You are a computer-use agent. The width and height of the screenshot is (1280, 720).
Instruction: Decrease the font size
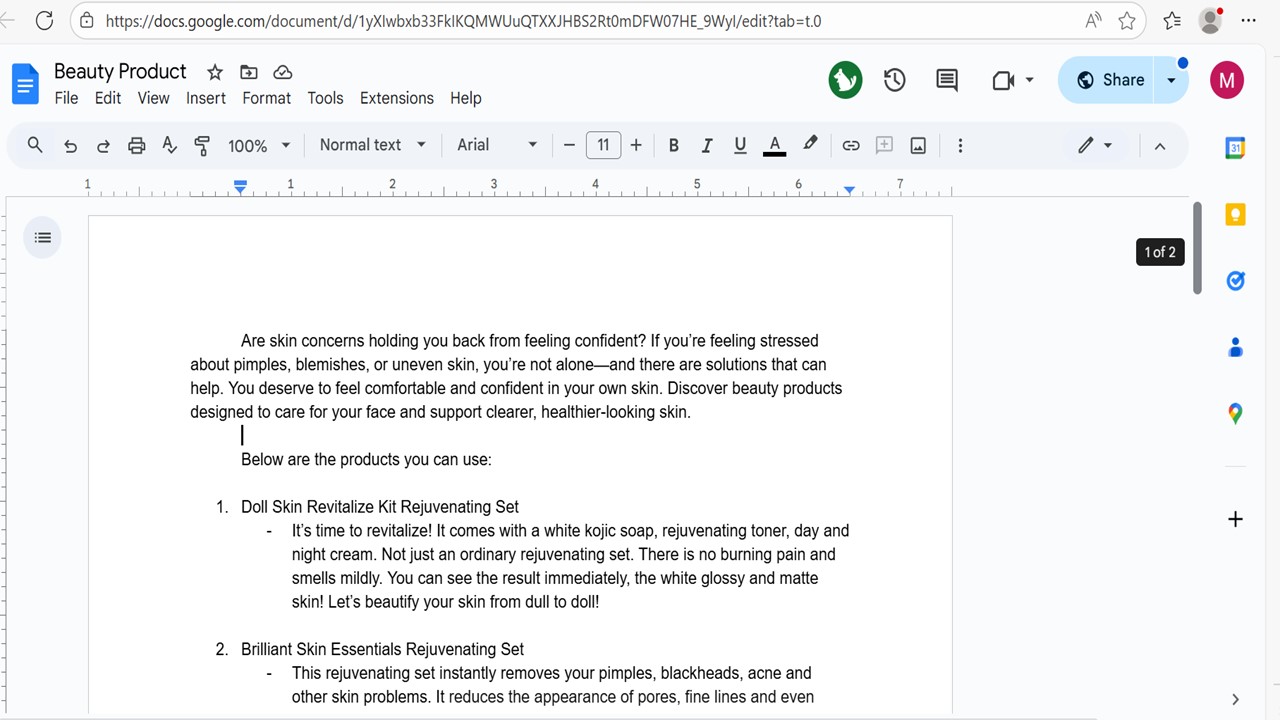tap(569, 146)
